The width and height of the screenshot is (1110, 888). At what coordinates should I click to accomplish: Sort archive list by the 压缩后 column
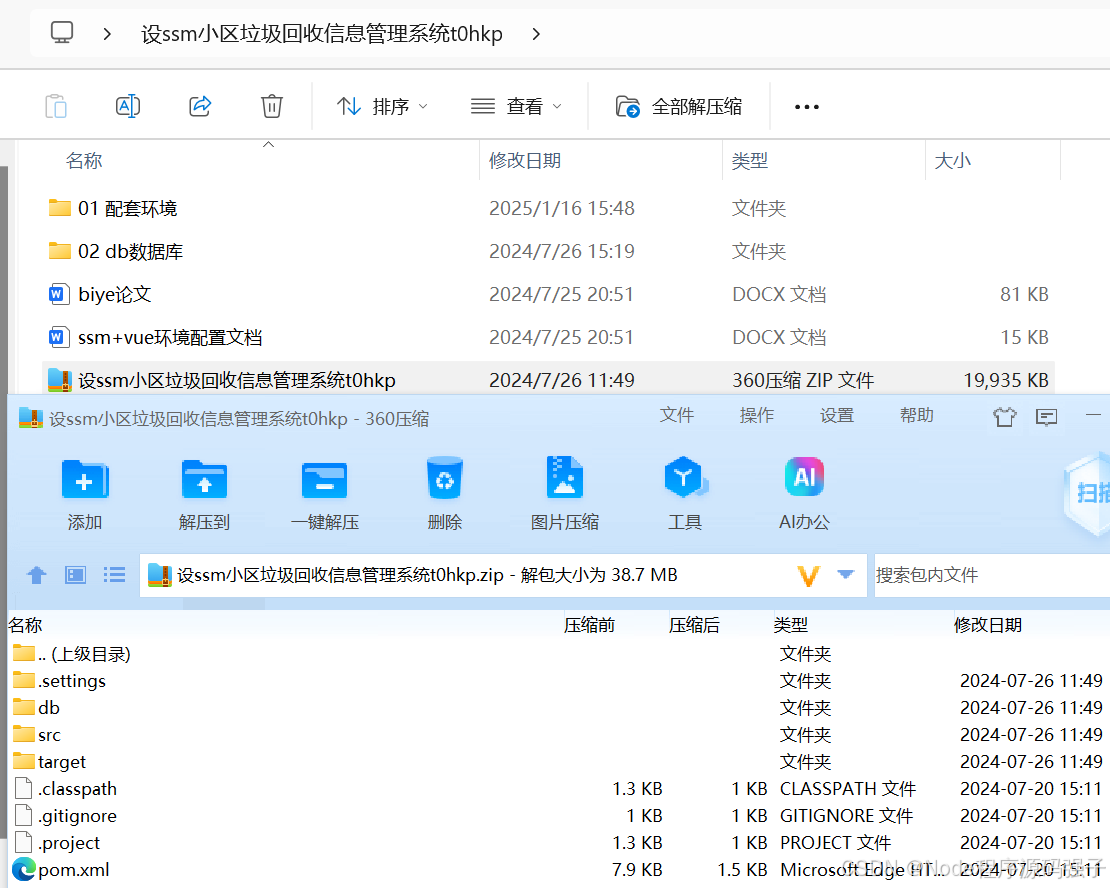coord(694,625)
